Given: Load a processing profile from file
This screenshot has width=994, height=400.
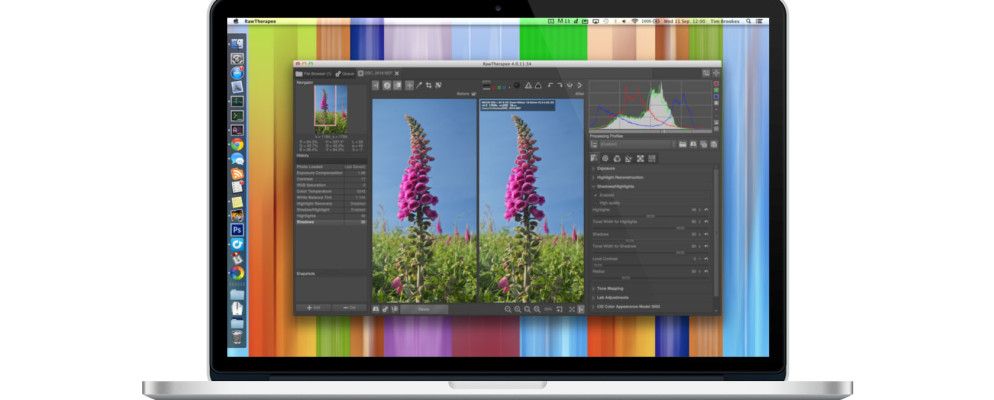Looking at the screenshot, I should click(683, 145).
